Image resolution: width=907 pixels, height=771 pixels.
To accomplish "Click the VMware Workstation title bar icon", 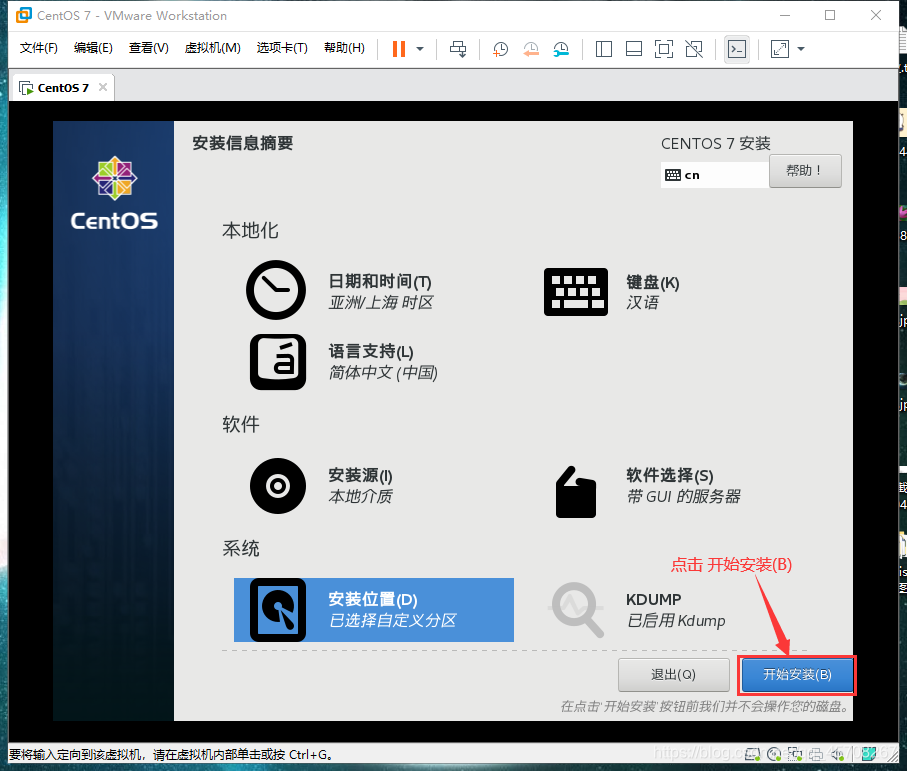I will 24,15.
